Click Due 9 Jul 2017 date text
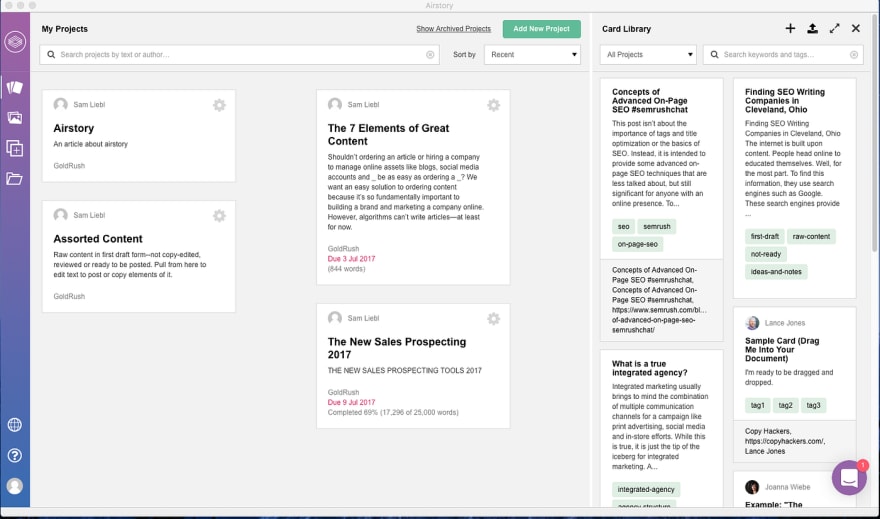 click(x=351, y=402)
